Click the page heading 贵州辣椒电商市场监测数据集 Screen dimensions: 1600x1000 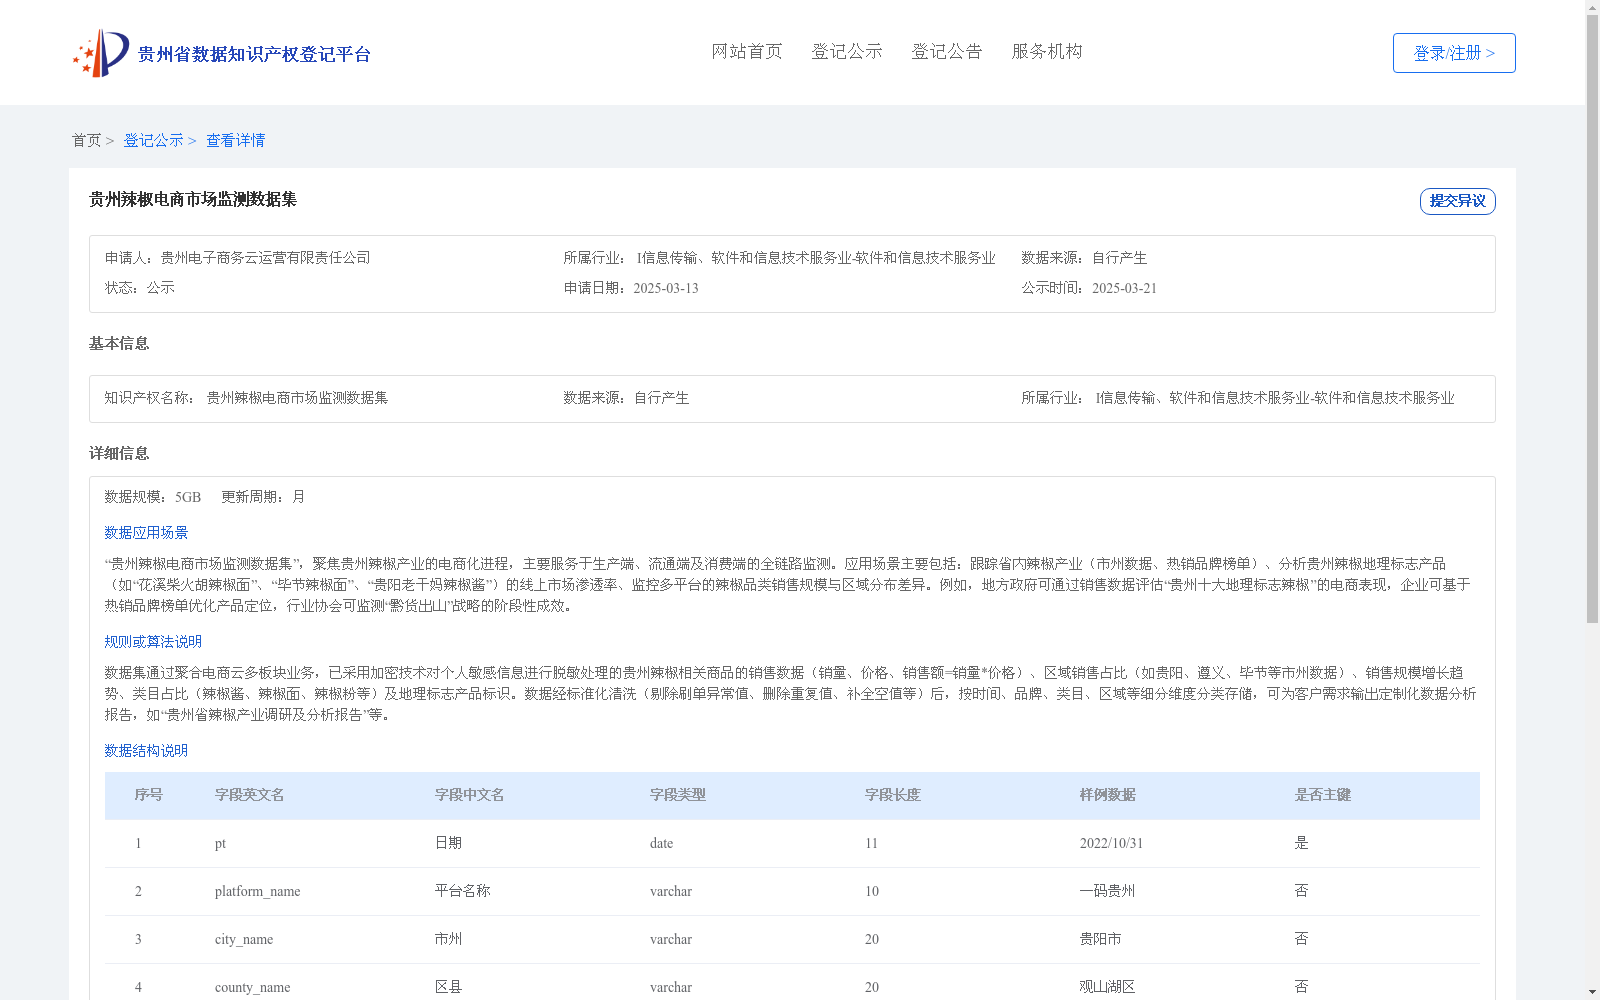click(193, 200)
